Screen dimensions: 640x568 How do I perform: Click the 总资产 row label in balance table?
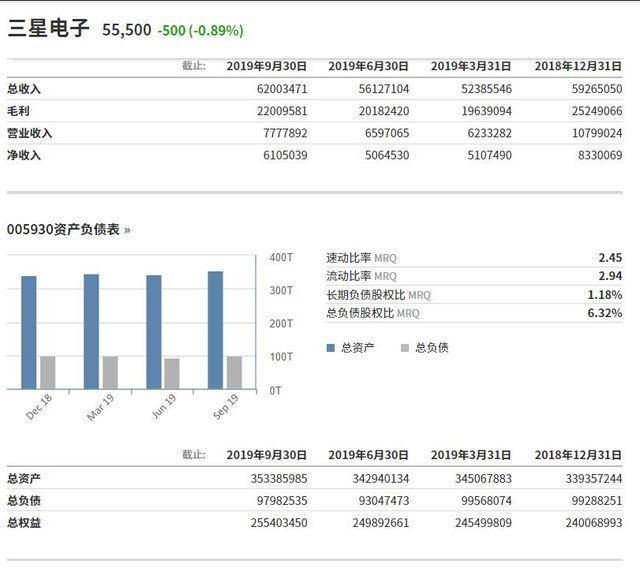(24, 479)
